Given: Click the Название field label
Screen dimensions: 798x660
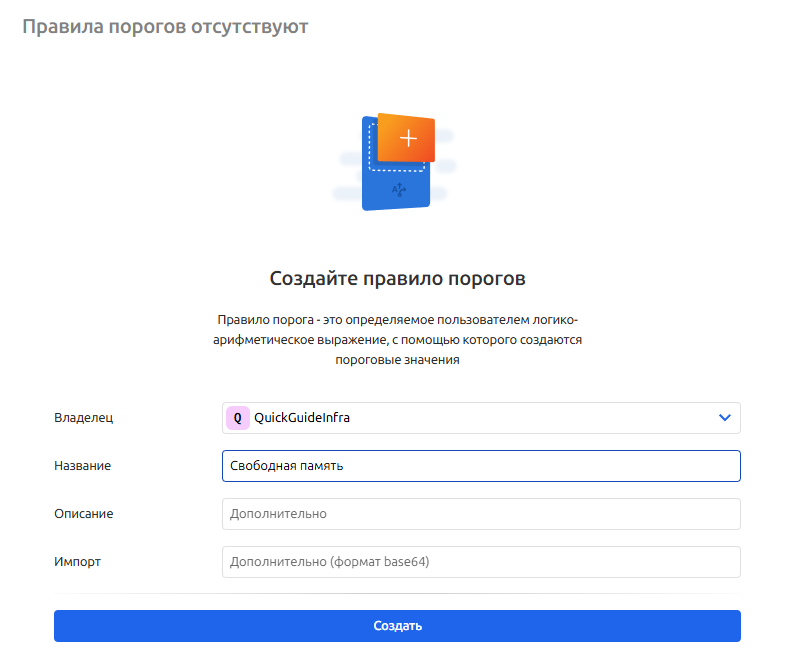Looking at the screenshot, I should (x=82, y=466).
